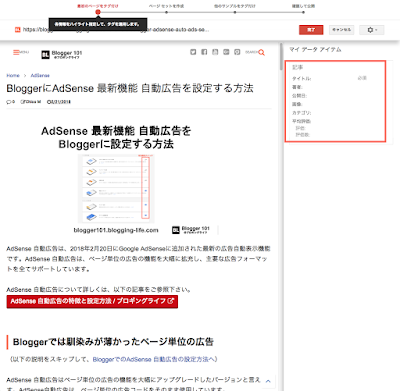Click the heading Bloggerでは馴染みが薄かったページ単位の広告
Viewport: 400px width, 391px height.
[x=113, y=342]
